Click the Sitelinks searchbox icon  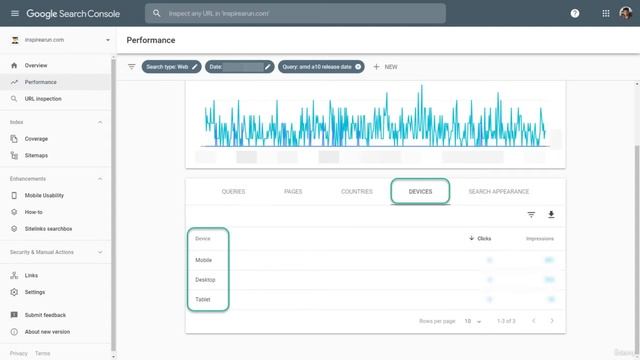14,229
